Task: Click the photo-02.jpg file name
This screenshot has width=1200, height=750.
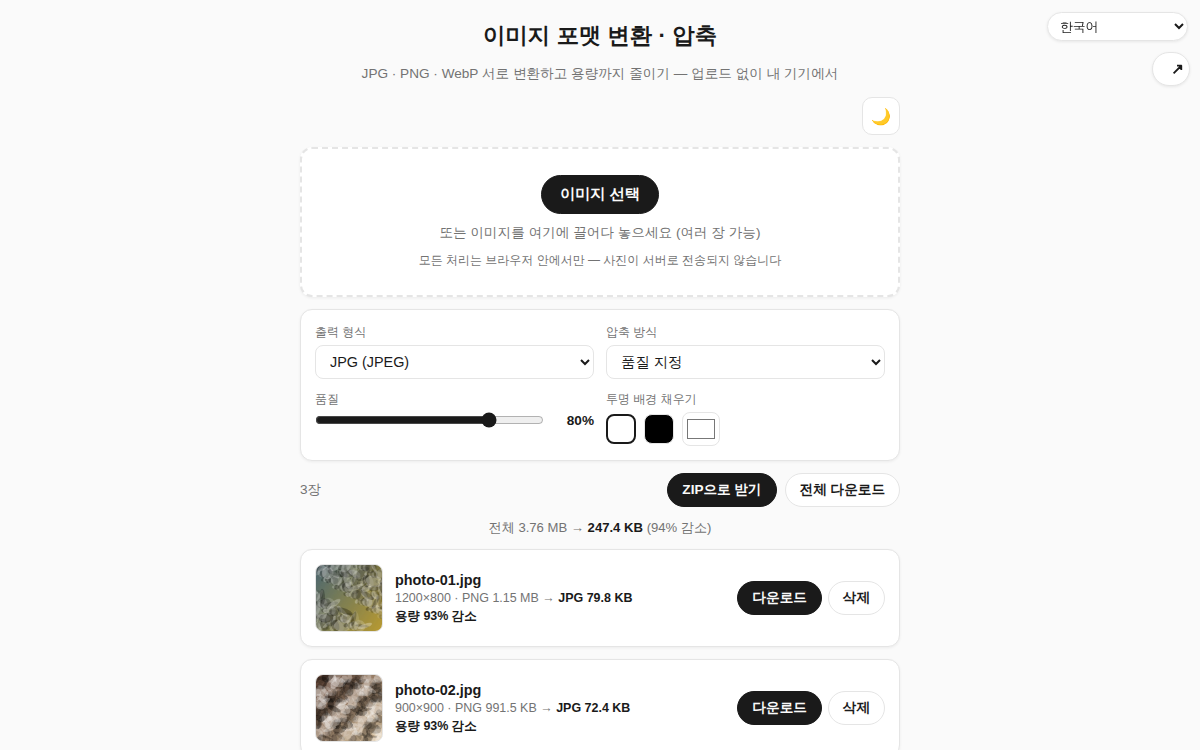Action: tap(438, 690)
